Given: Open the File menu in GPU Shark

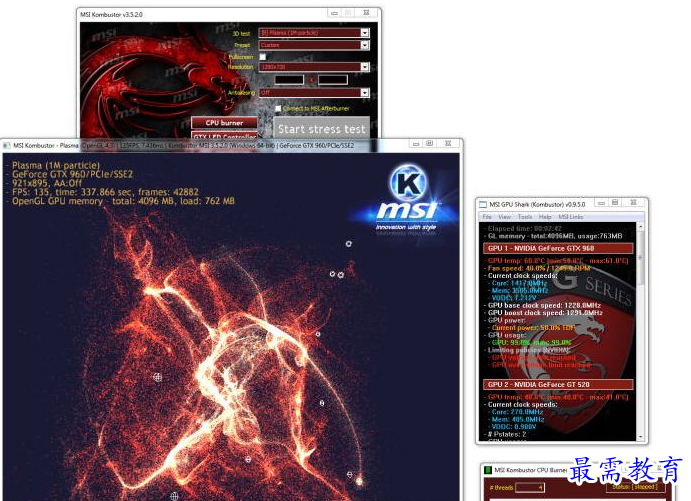Looking at the screenshot, I should click(x=487, y=217).
